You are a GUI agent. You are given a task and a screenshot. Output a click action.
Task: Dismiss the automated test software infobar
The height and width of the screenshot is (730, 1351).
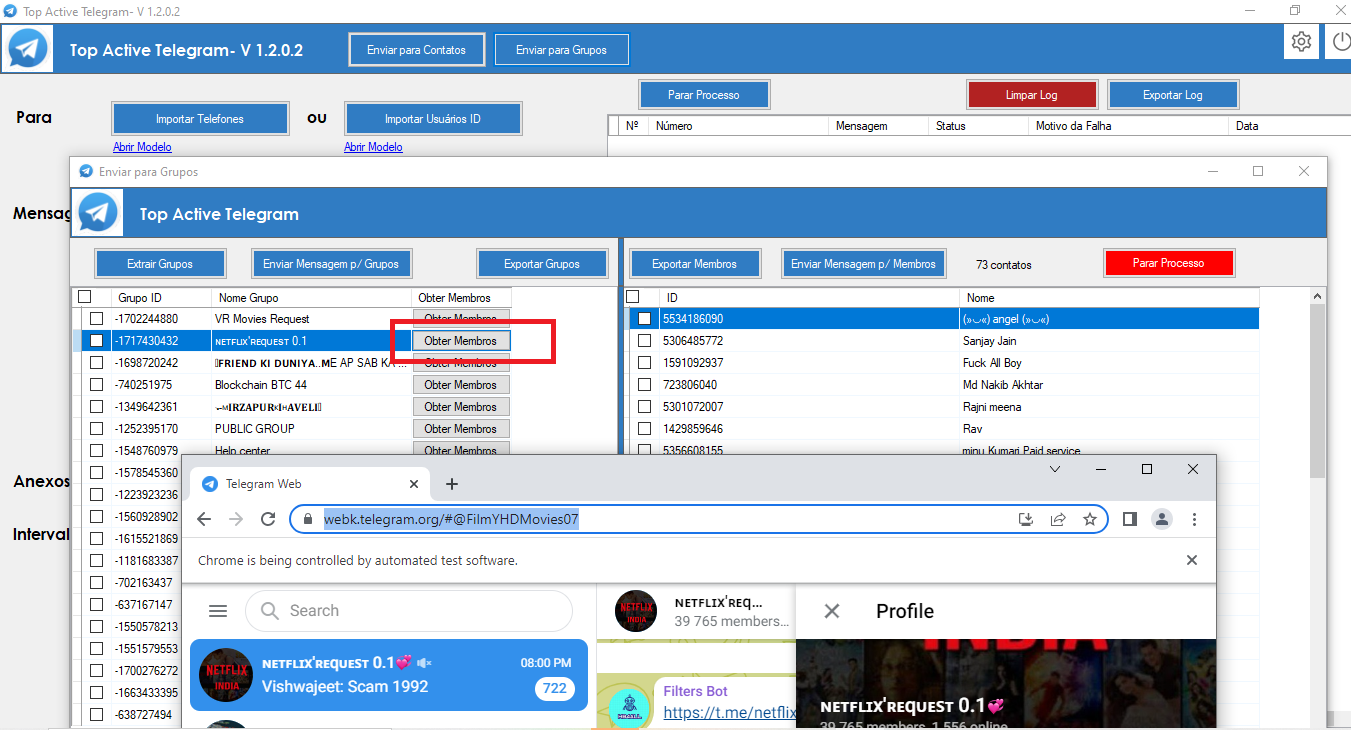[x=1192, y=561]
